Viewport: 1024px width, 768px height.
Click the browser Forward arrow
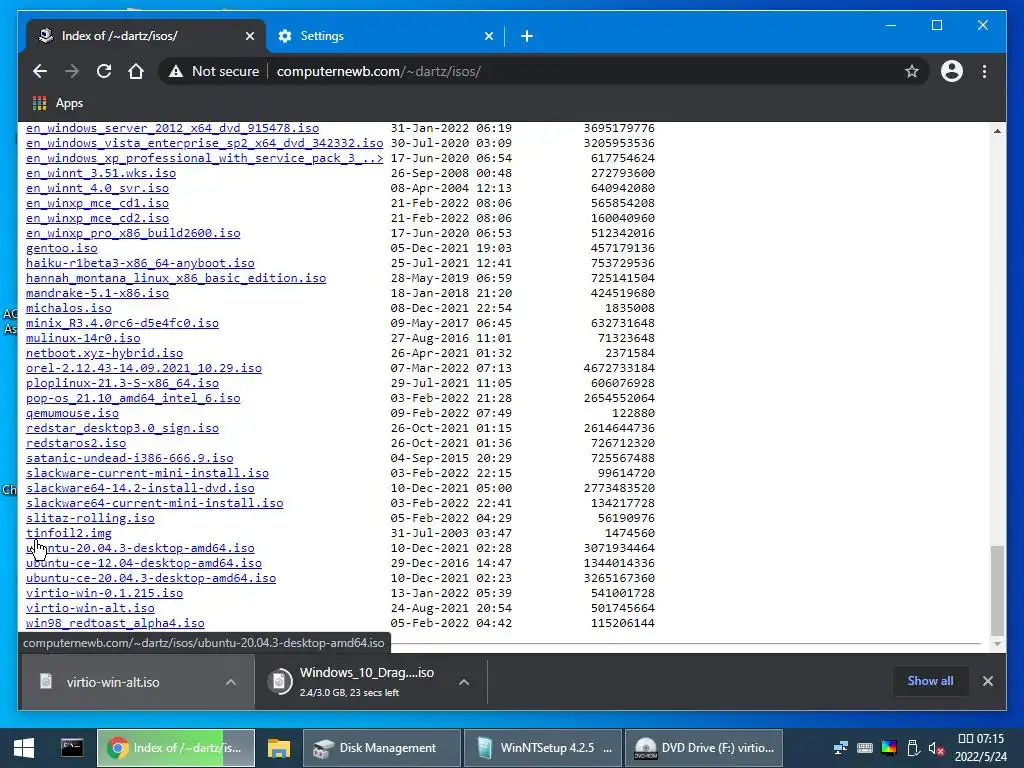pyautogui.click(x=72, y=71)
